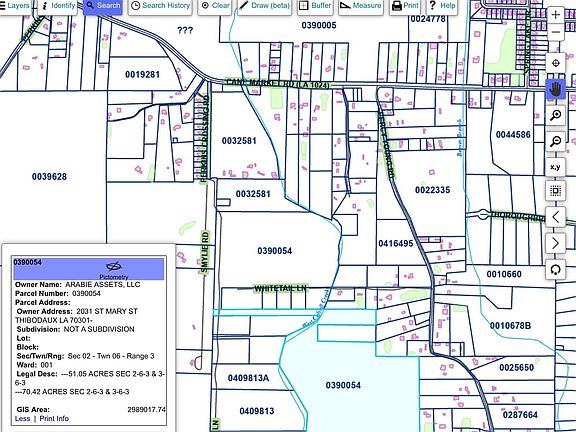
Task: Select parcel 0416495 on map
Action: (x=396, y=244)
